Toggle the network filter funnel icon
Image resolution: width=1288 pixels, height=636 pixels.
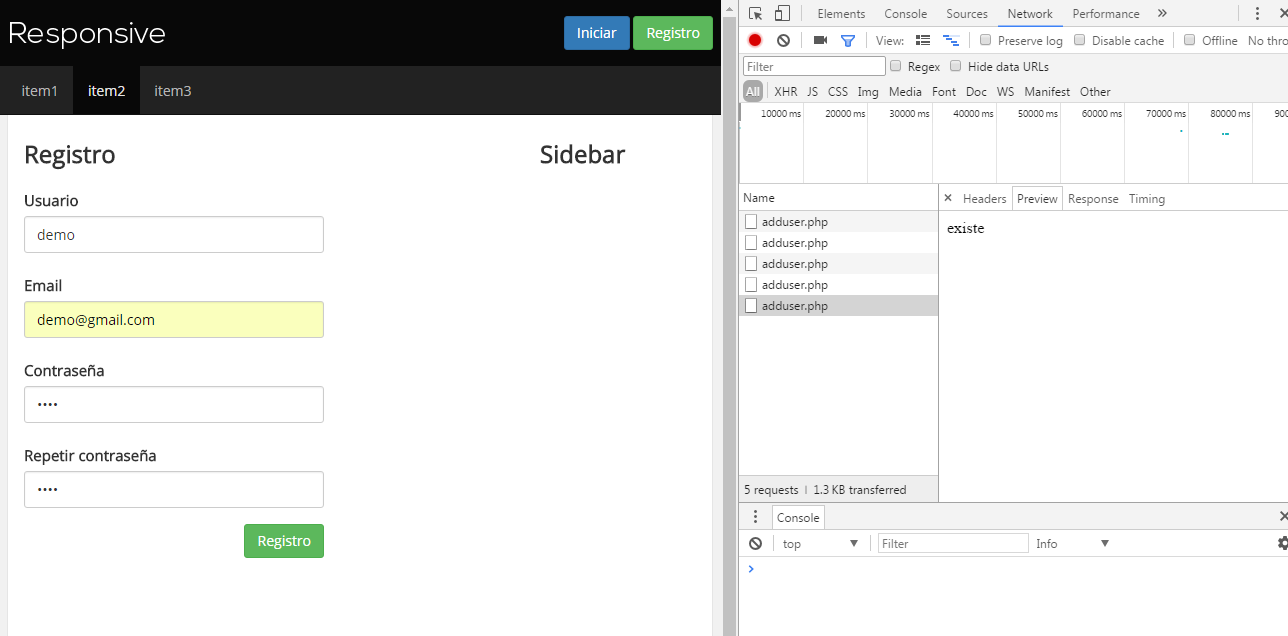click(x=848, y=40)
